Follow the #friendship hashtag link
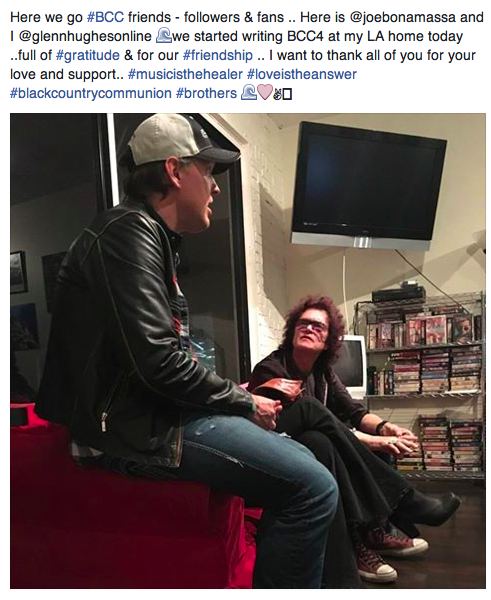 click(218, 55)
